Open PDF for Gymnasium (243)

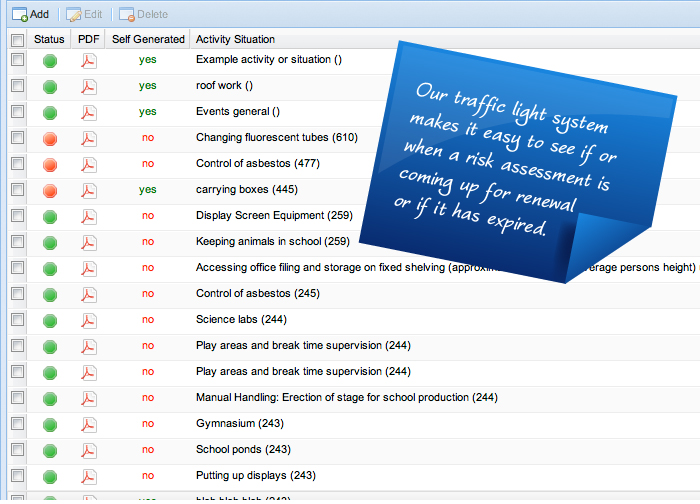[88, 425]
